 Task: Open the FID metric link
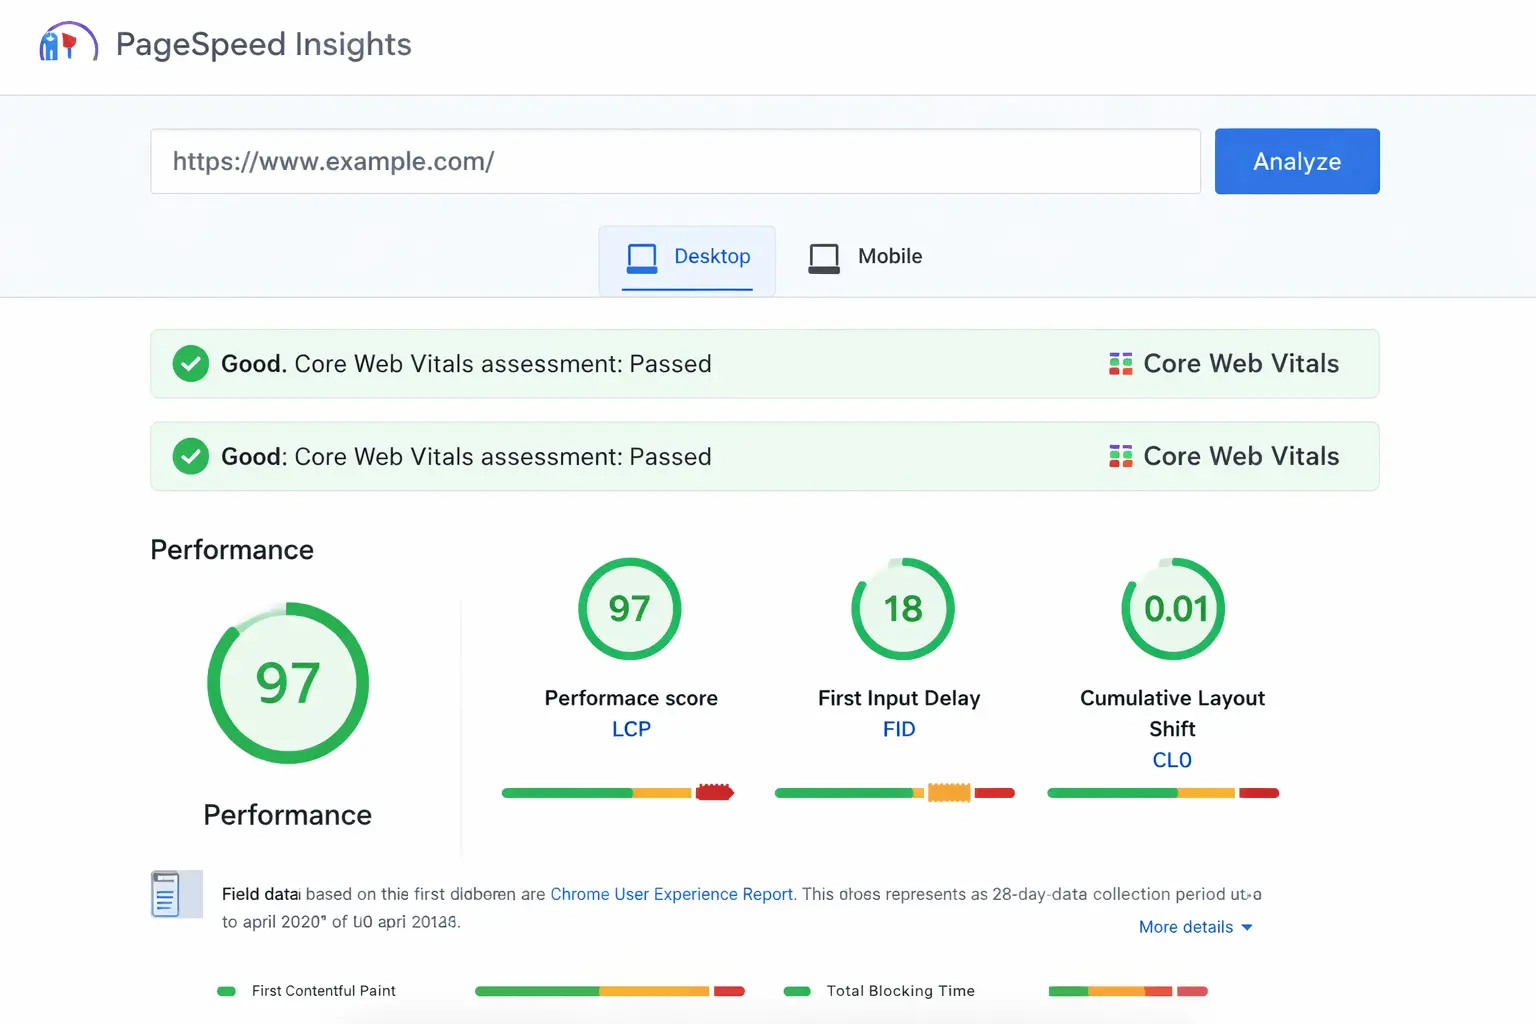point(899,729)
